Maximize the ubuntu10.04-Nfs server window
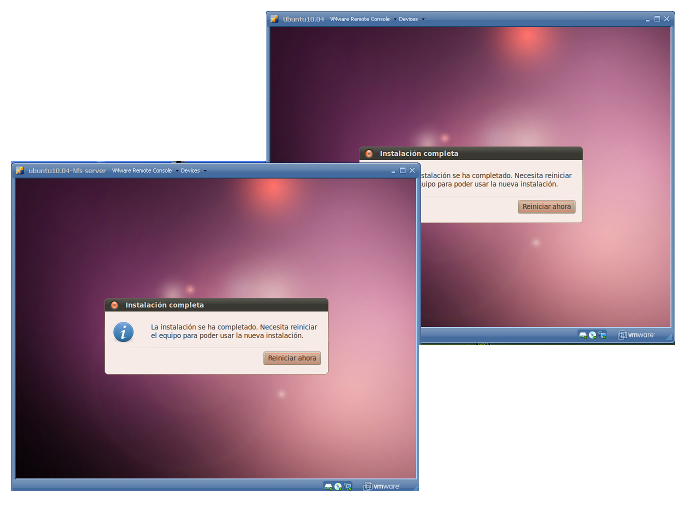This screenshot has height=507, width=691. [x=402, y=171]
